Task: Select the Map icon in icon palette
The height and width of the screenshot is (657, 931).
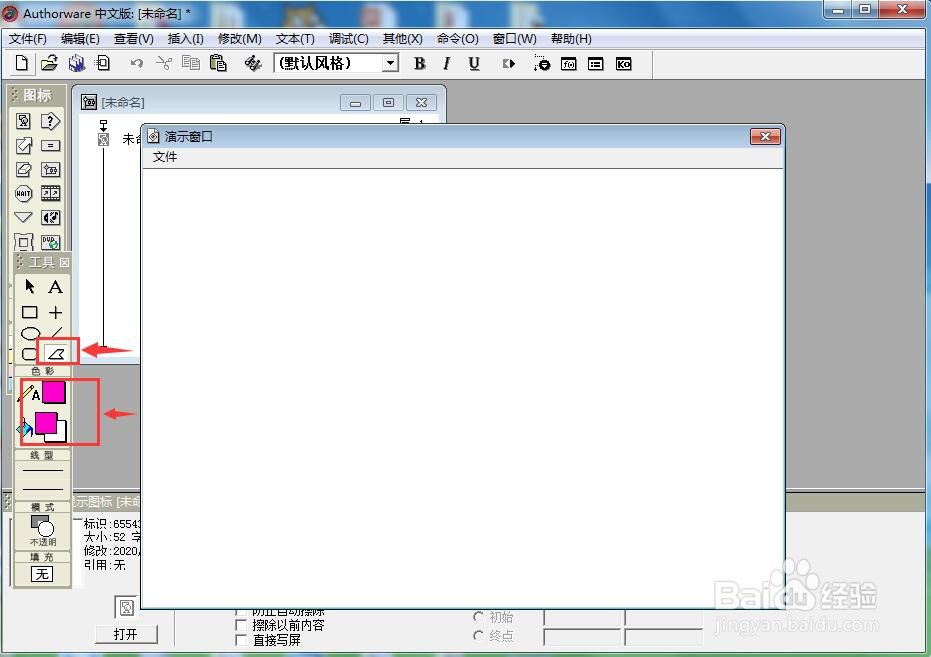Action: pyautogui.click(x=50, y=170)
